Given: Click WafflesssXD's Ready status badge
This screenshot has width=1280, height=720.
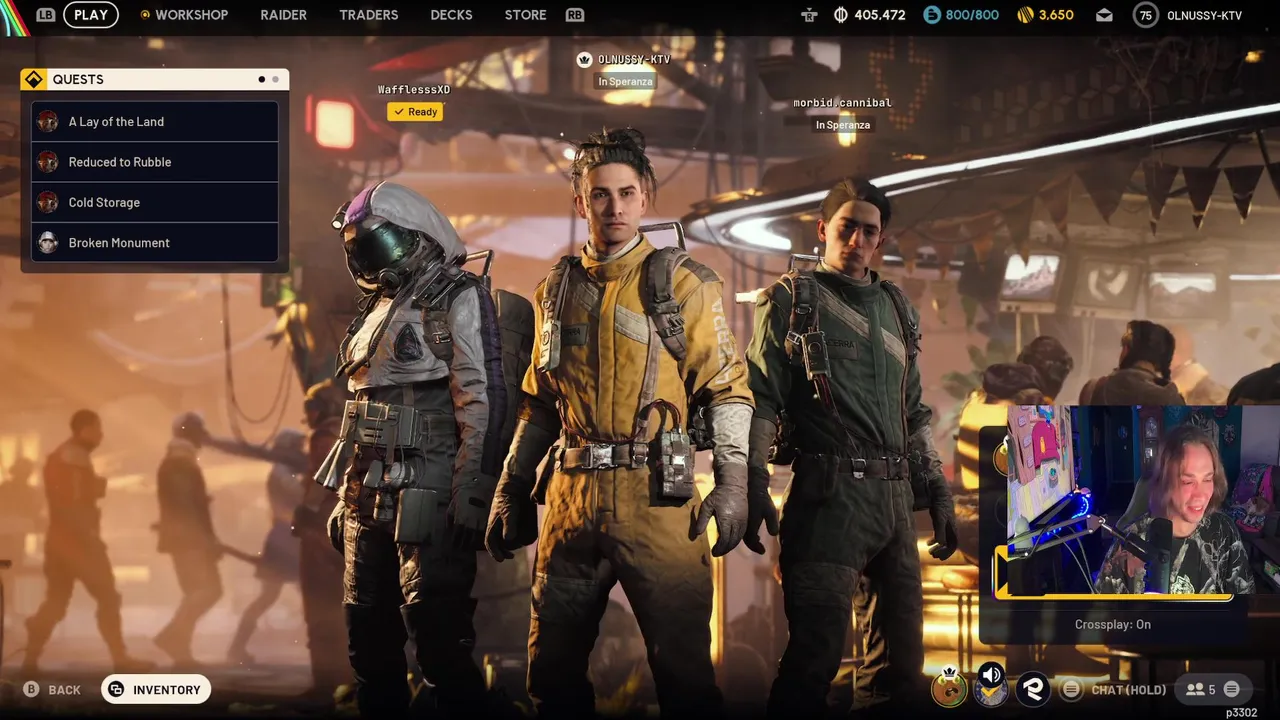Looking at the screenshot, I should point(415,112).
